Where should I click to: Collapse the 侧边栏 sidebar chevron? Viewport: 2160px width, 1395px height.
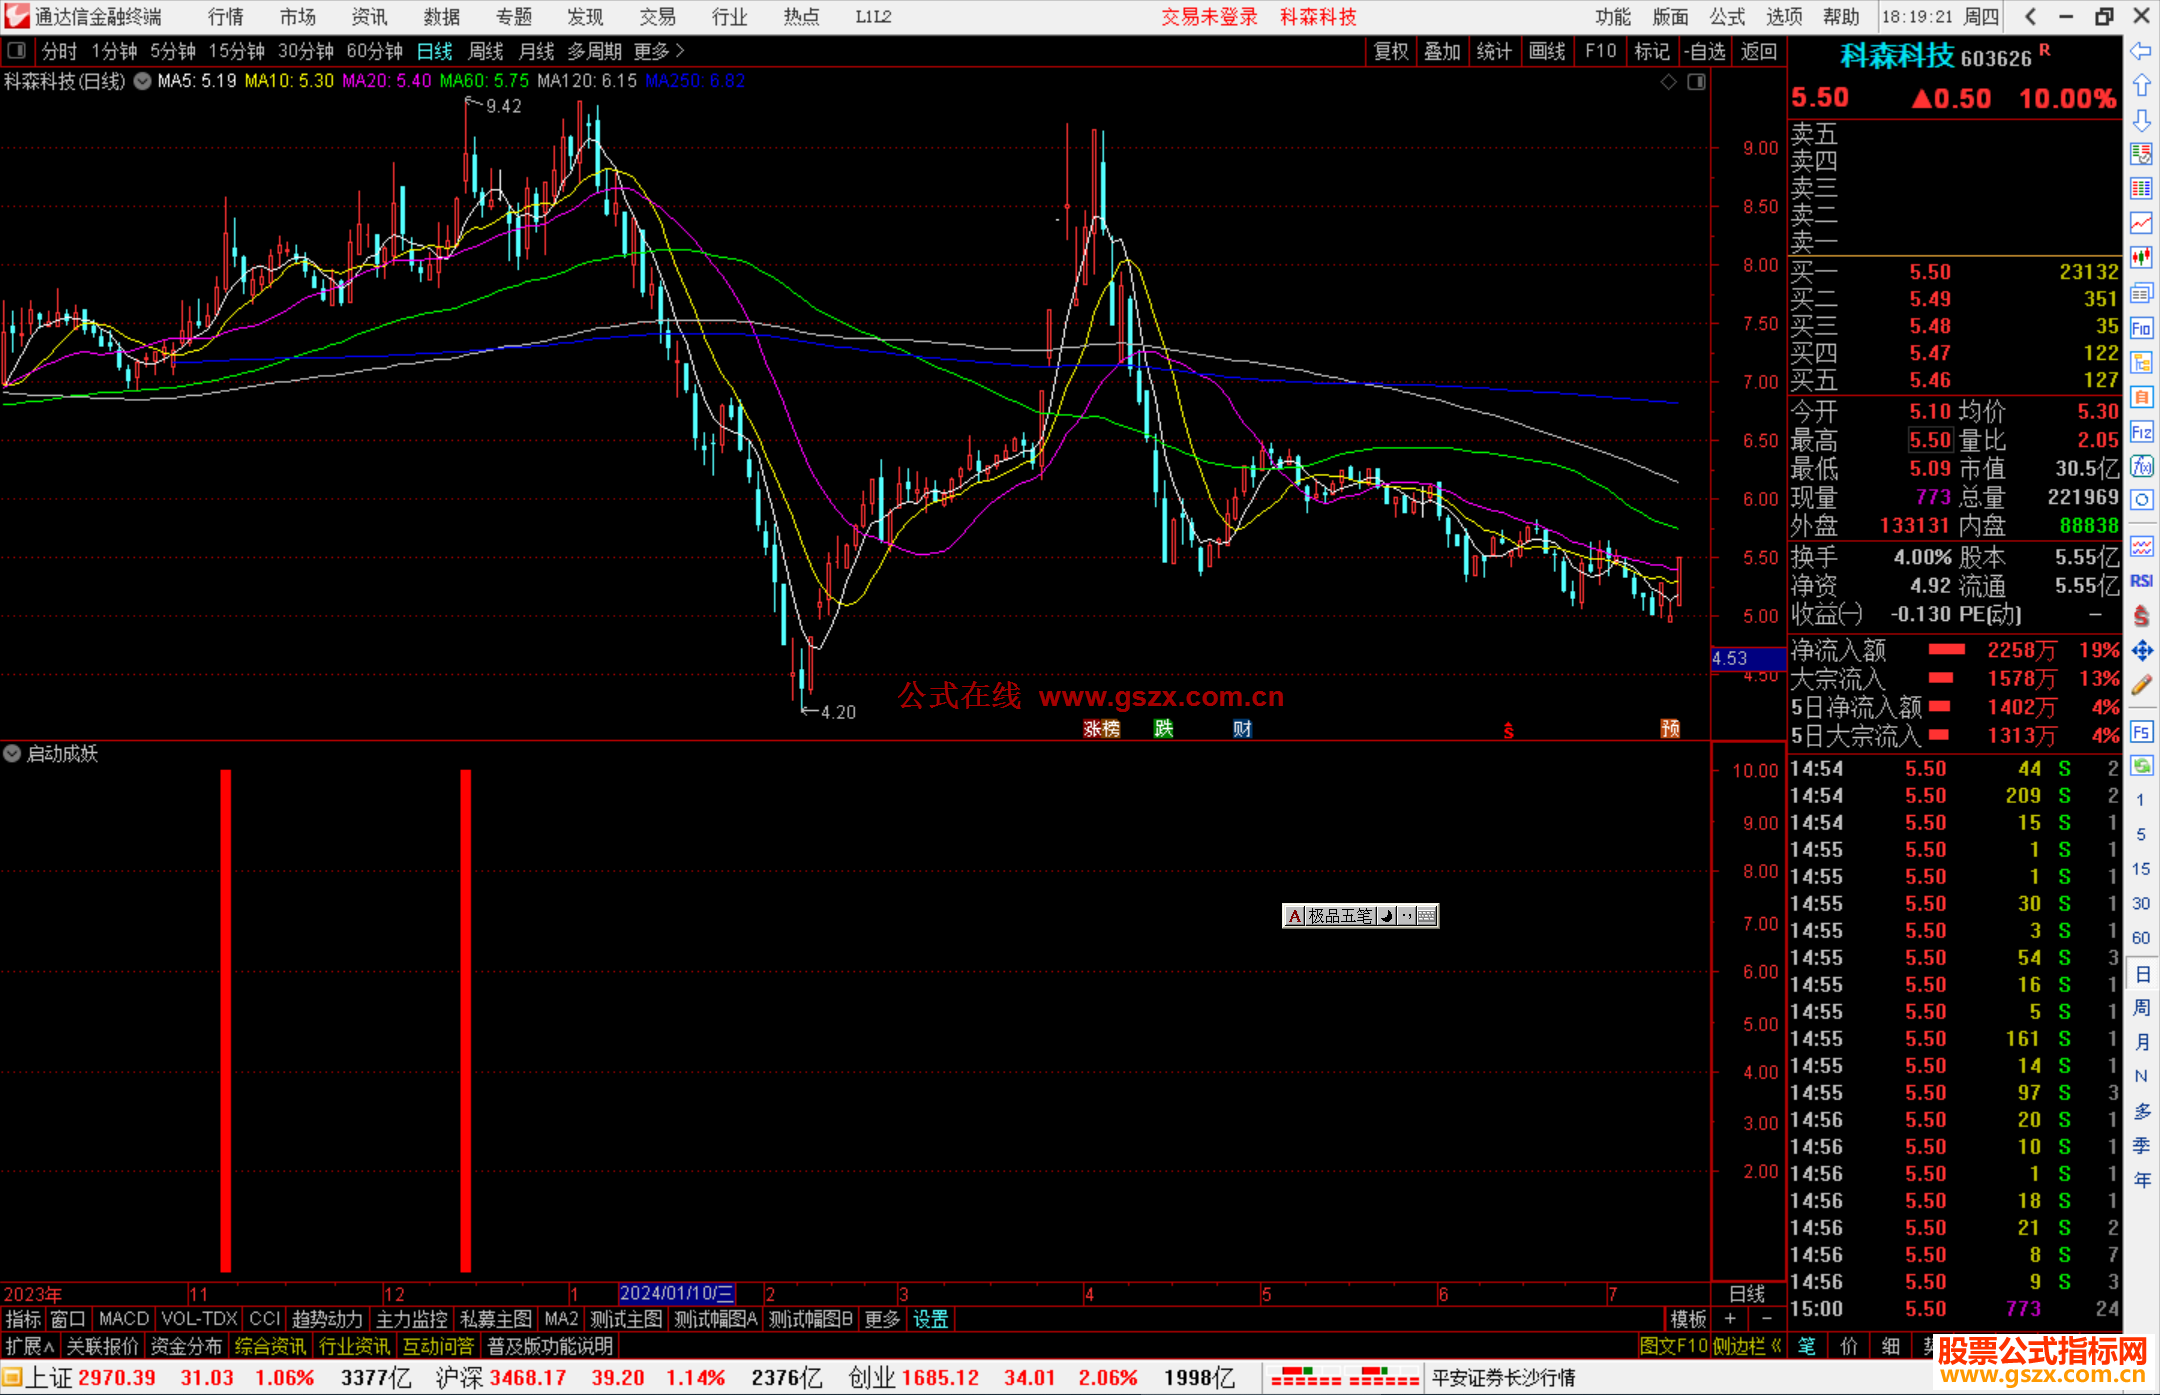(1775, 1346)
